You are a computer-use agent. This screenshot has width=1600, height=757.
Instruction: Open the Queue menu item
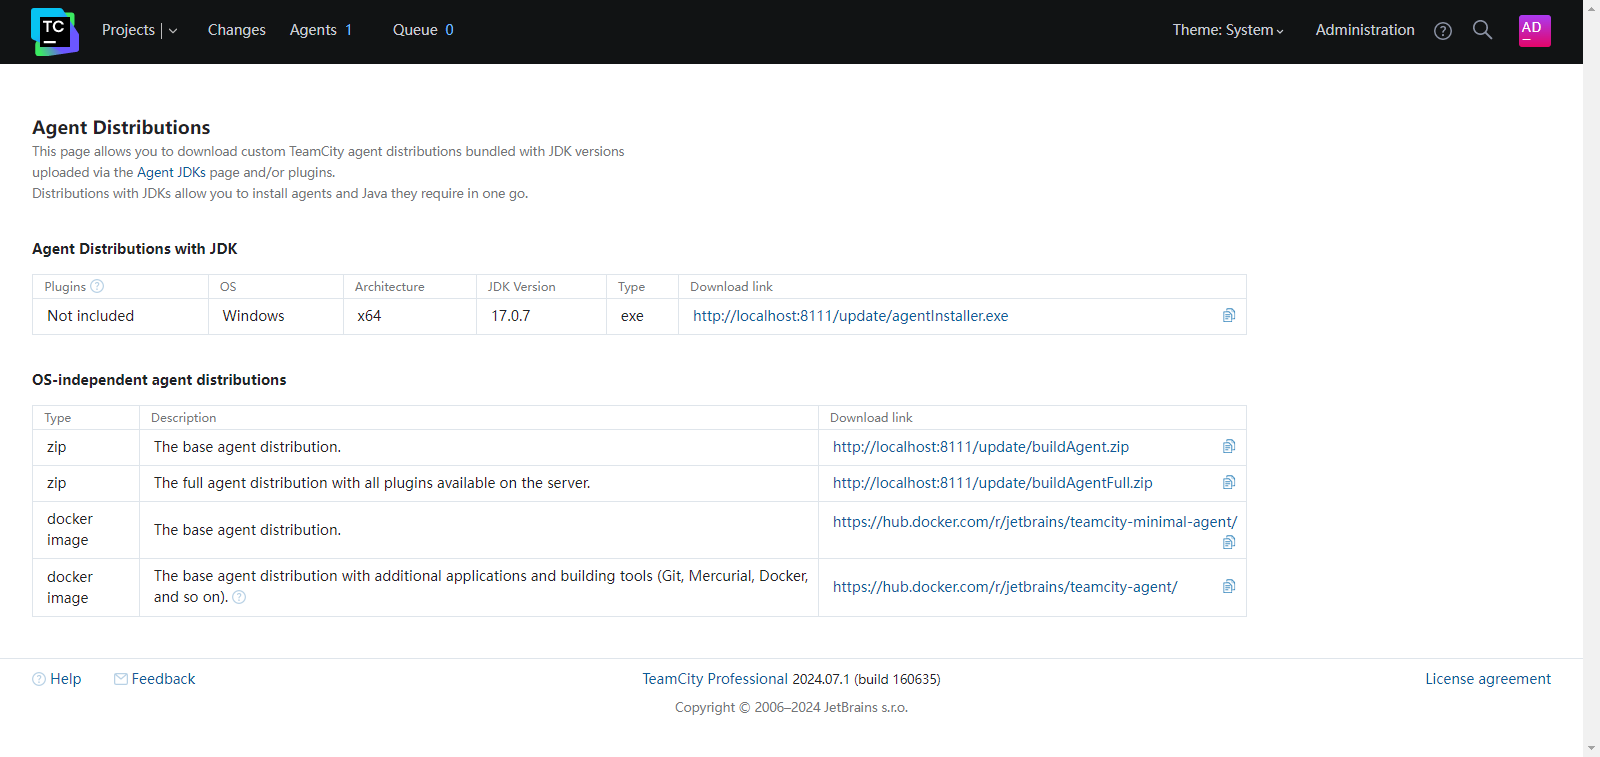415,30
